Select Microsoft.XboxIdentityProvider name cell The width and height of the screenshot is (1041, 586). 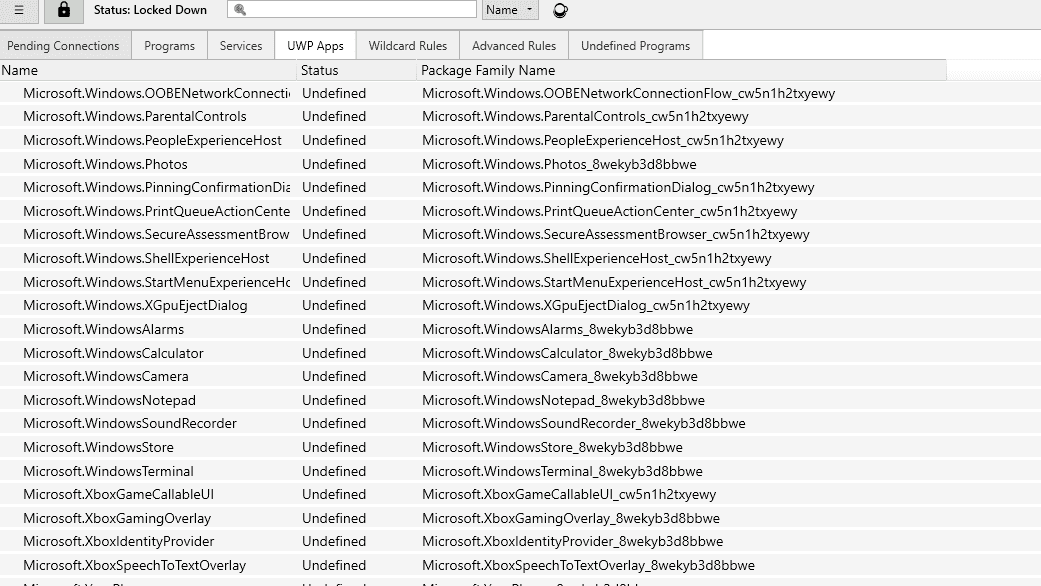(x=119, y=542)
